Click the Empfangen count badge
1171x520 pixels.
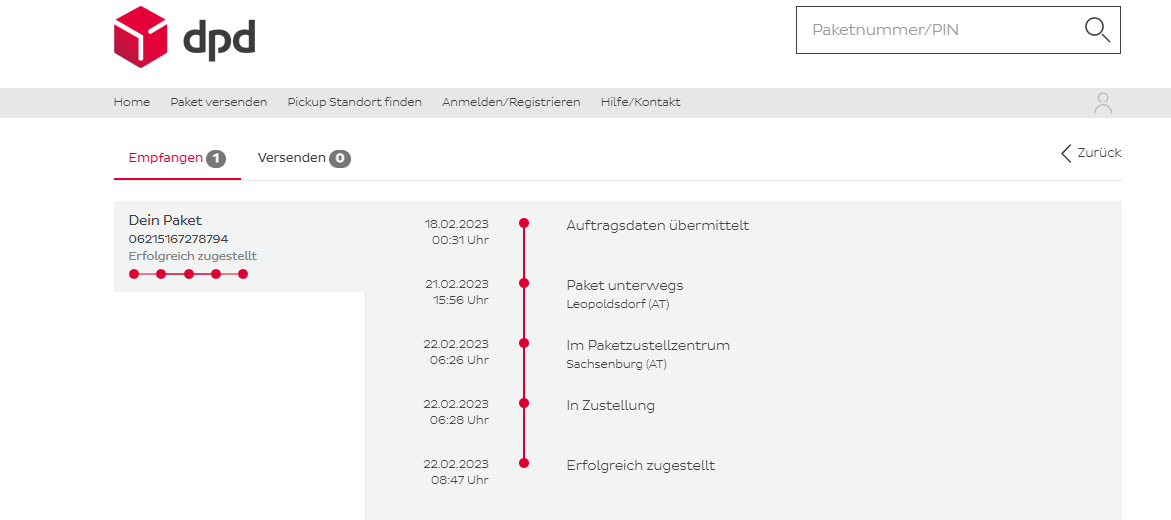216,158
